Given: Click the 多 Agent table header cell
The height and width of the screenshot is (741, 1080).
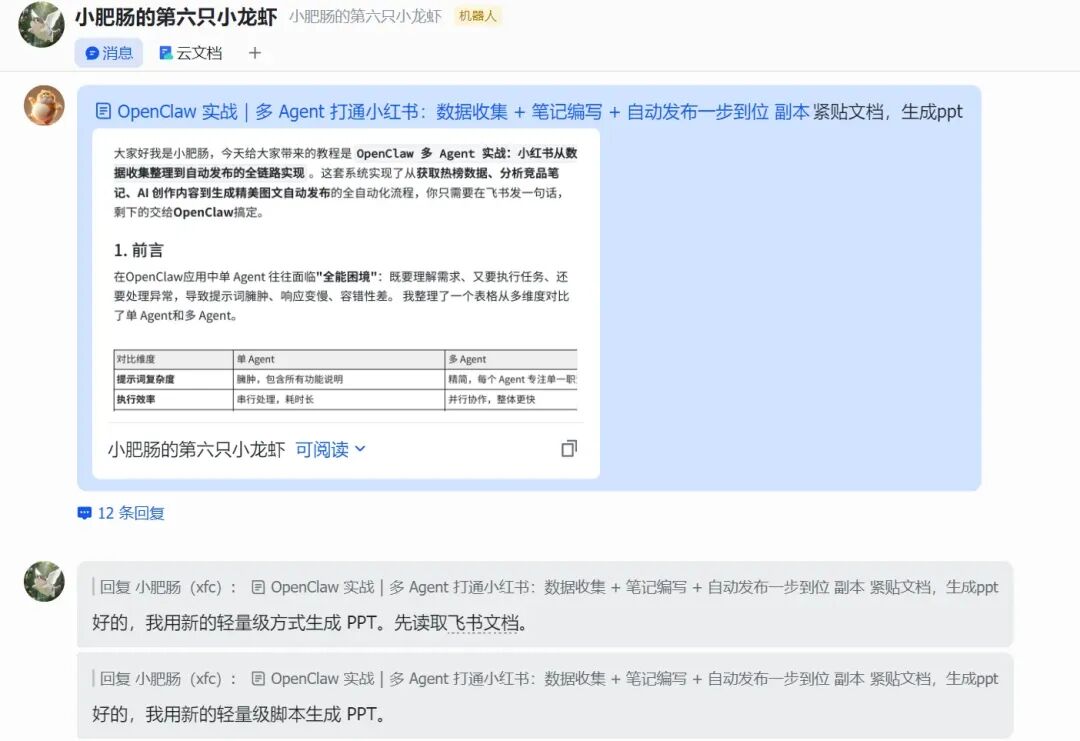Looking at the screenshot, I should click(x=511, y=359).
